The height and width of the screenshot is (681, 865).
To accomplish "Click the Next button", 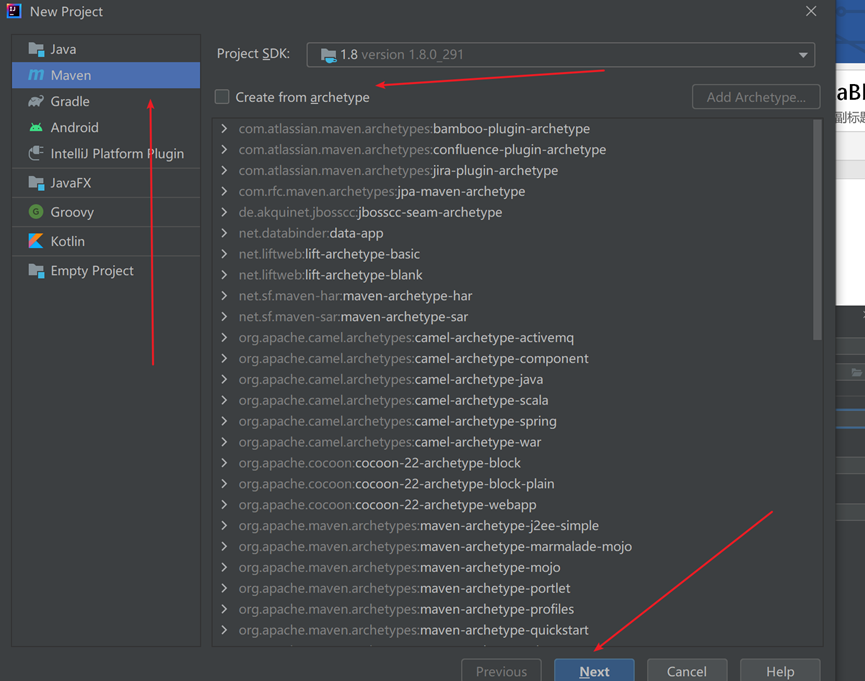I will click(x=594, y=671).
